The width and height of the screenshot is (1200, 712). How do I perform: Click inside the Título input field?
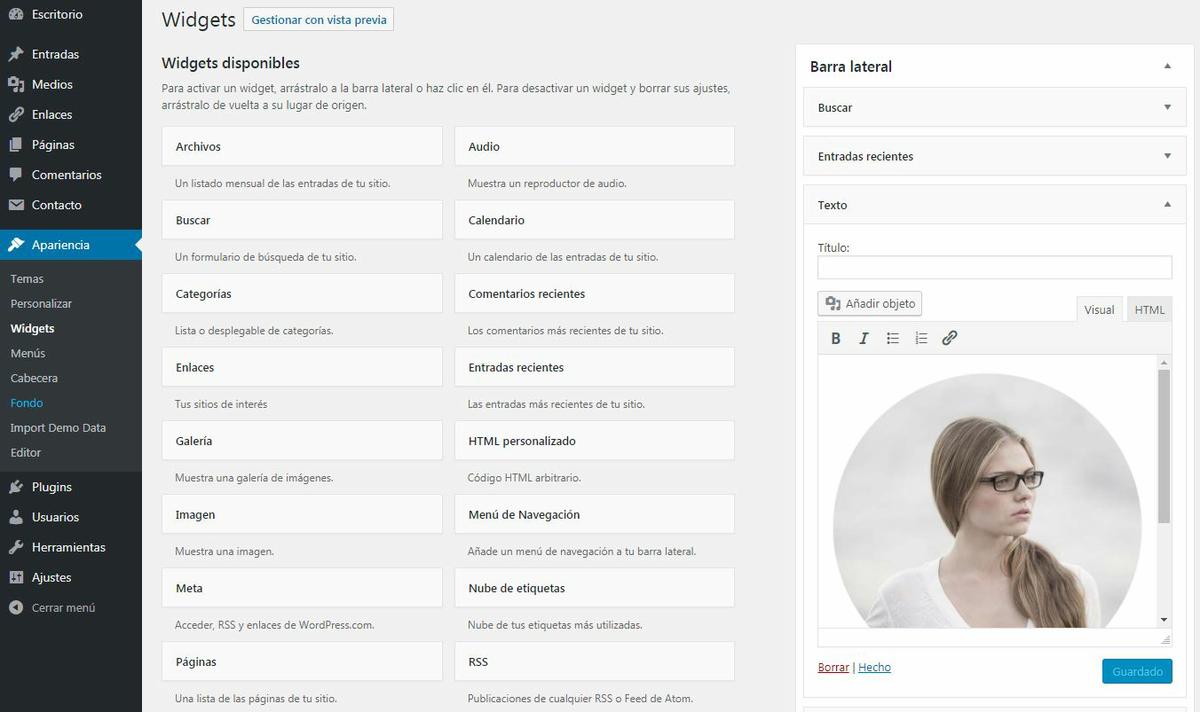[x=994, y=267]
